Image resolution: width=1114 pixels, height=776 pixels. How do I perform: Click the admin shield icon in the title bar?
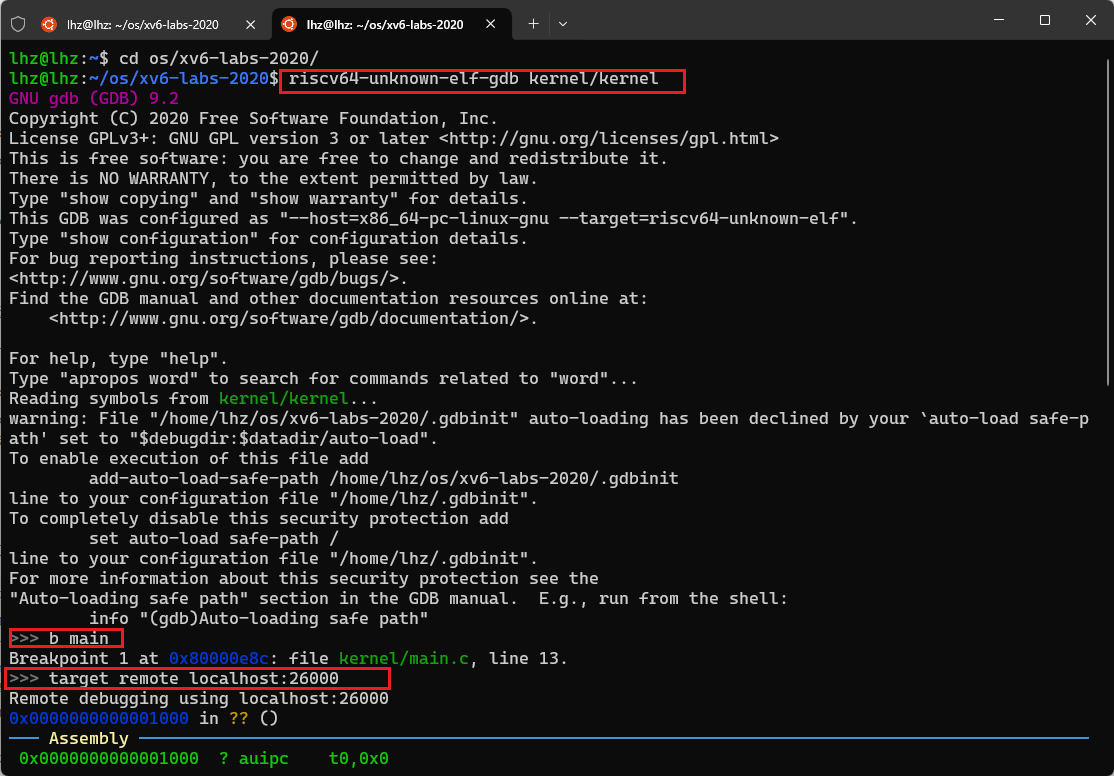tap(17, 23)
